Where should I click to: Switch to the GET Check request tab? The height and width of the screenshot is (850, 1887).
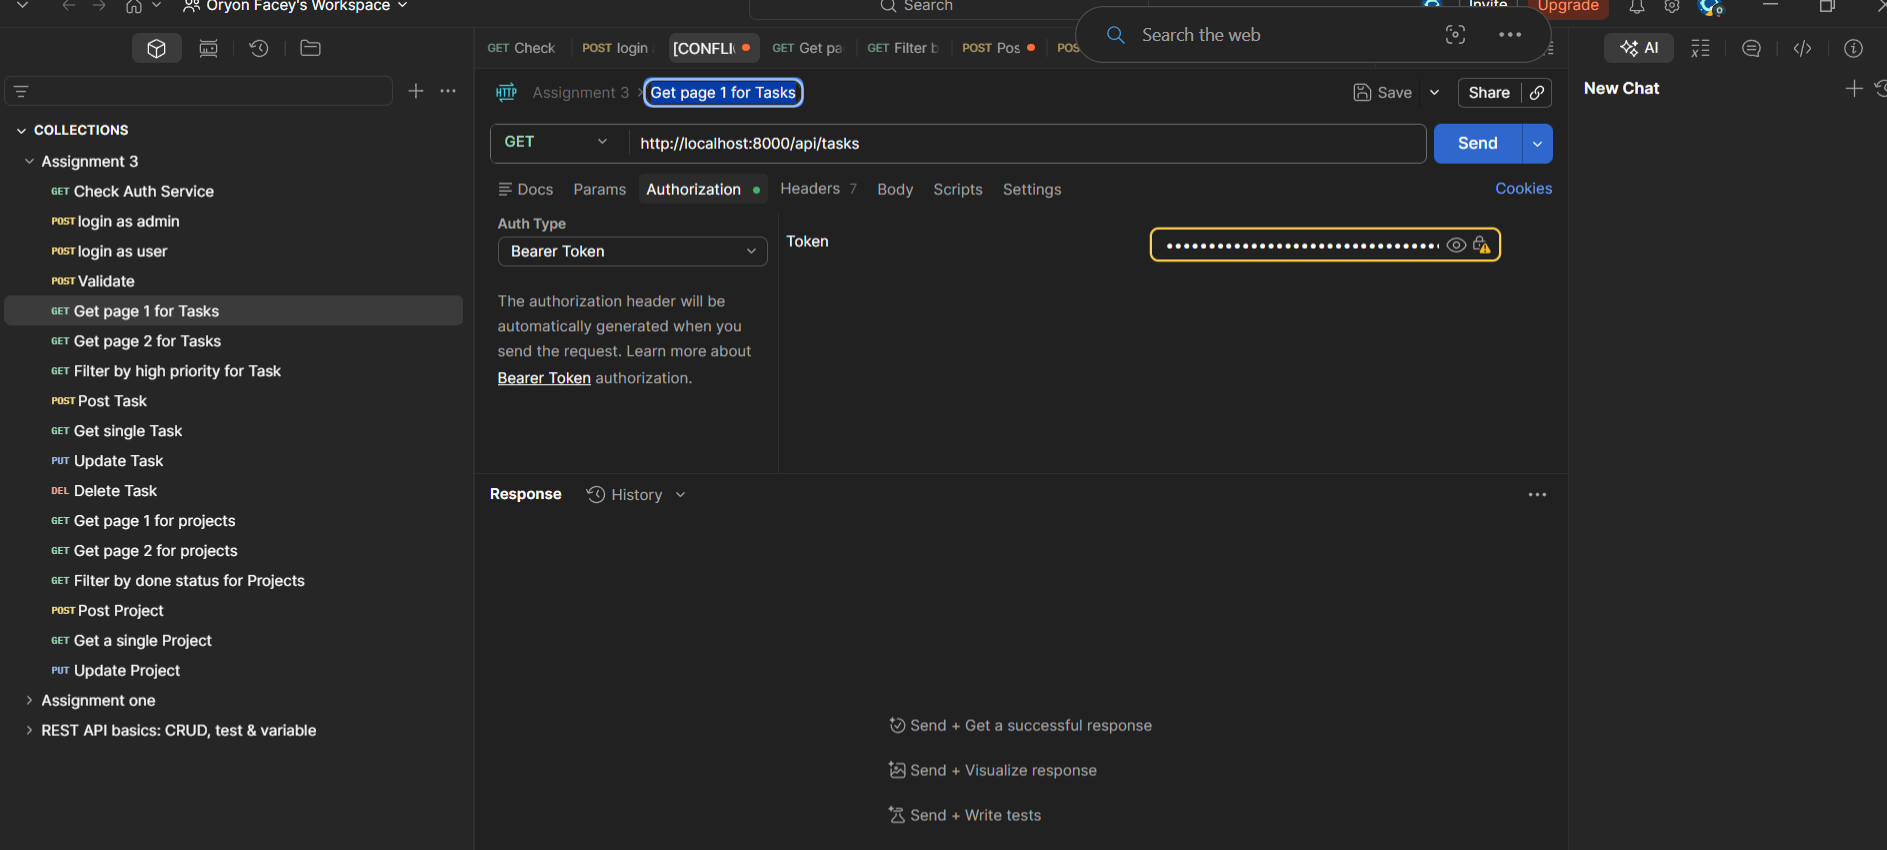pos(521,48)
